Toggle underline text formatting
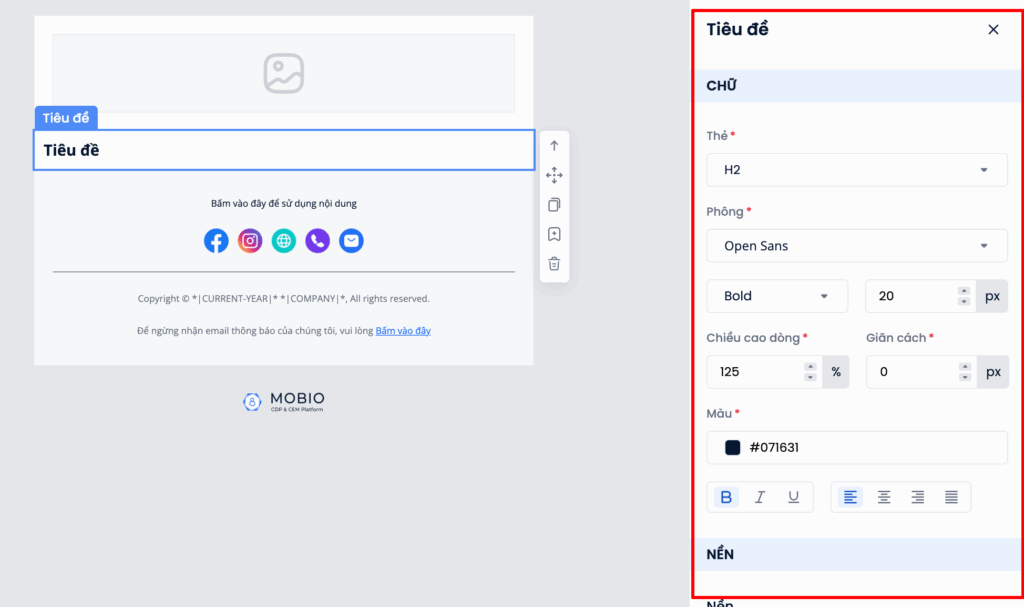The width and height of the screenshot is (1024, 607). click(x=793, y=497)
